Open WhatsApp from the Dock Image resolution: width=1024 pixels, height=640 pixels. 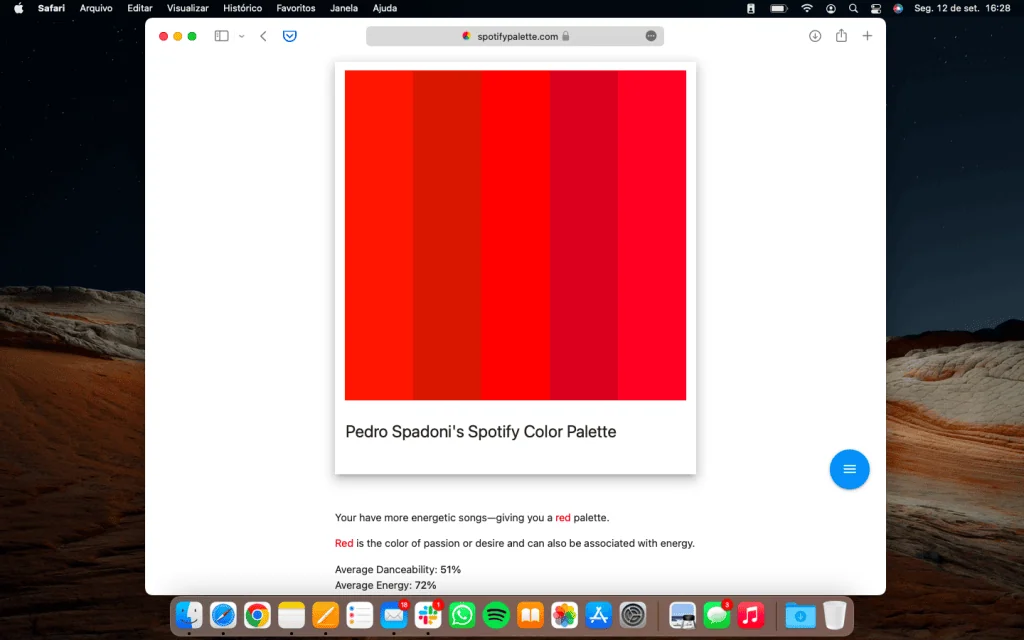[x=461, y=615]
